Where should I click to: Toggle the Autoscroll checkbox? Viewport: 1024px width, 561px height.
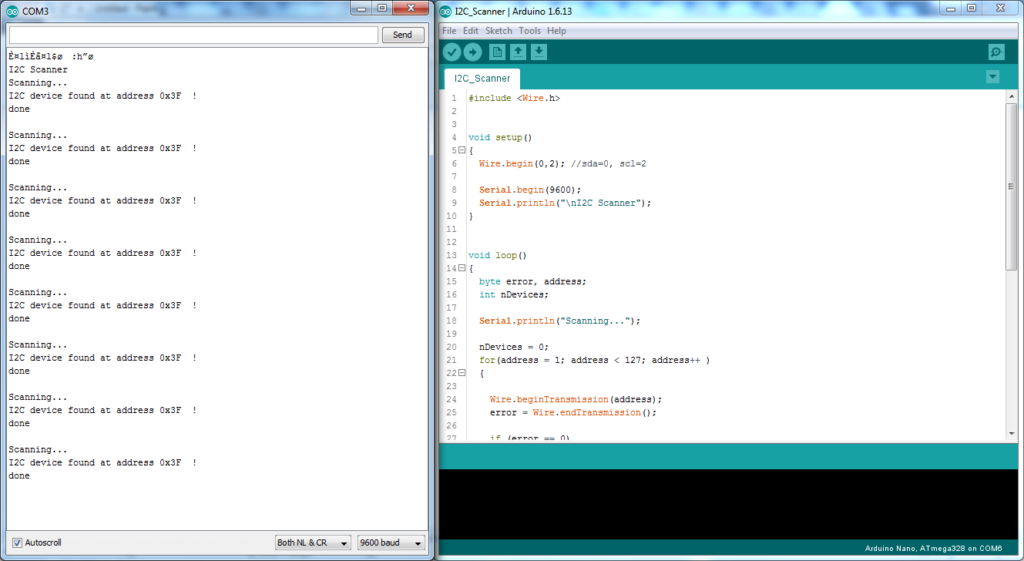coord(17,543)
